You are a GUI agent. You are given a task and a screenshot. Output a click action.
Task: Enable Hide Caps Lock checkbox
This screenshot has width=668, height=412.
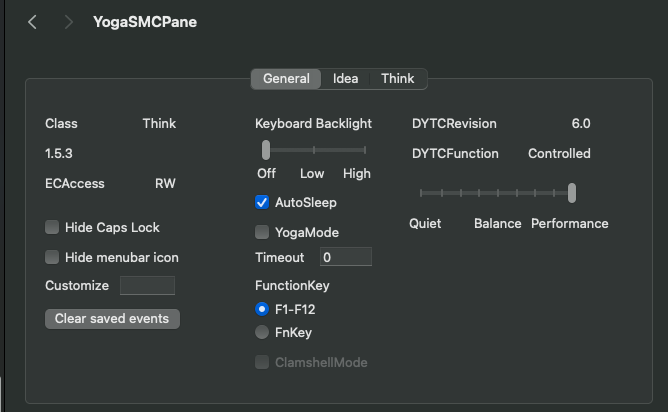tap(52, 227)
